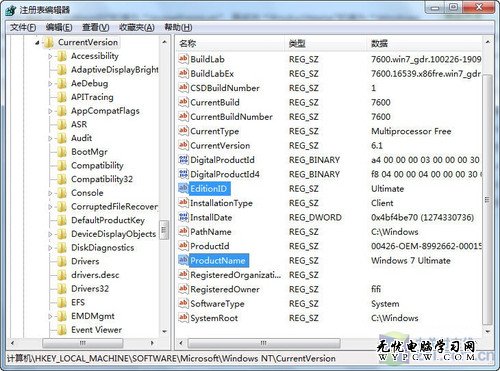
Task: Click the AeDebug folder icon
Action: (x=62, y=83)
